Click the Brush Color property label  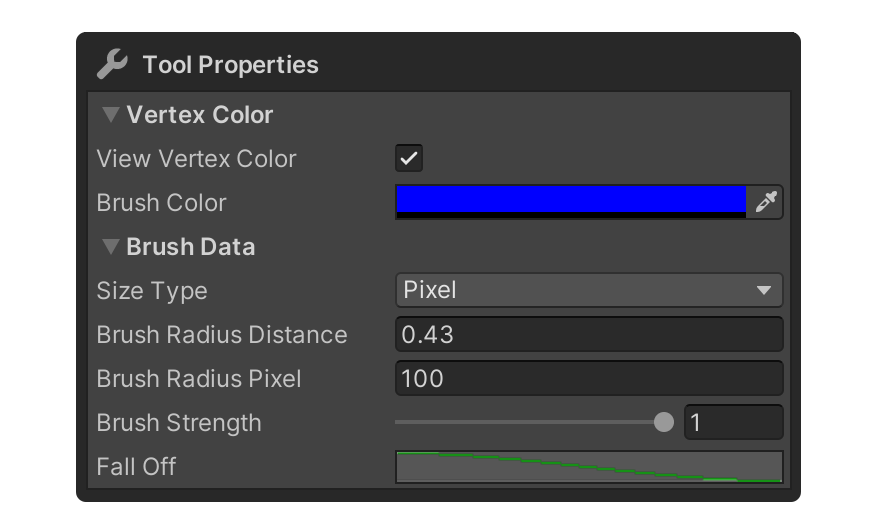161,203
